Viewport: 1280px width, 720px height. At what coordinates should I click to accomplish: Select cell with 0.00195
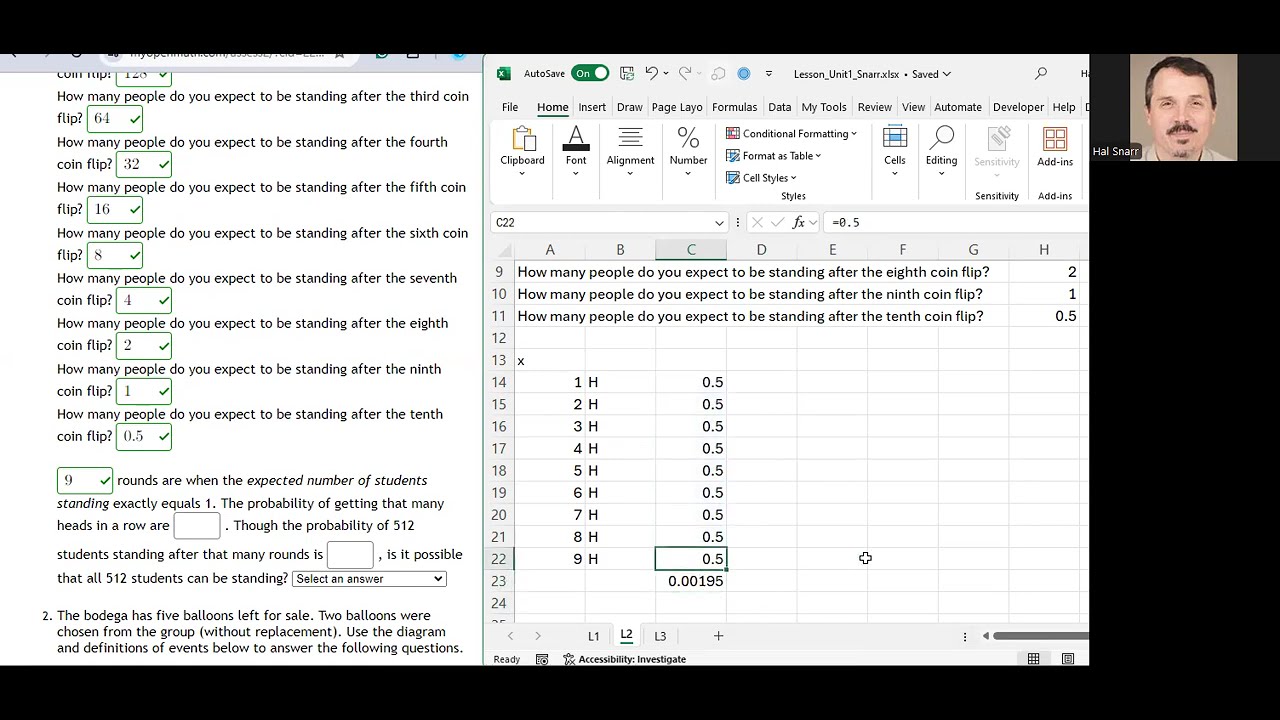pos(691,581)
